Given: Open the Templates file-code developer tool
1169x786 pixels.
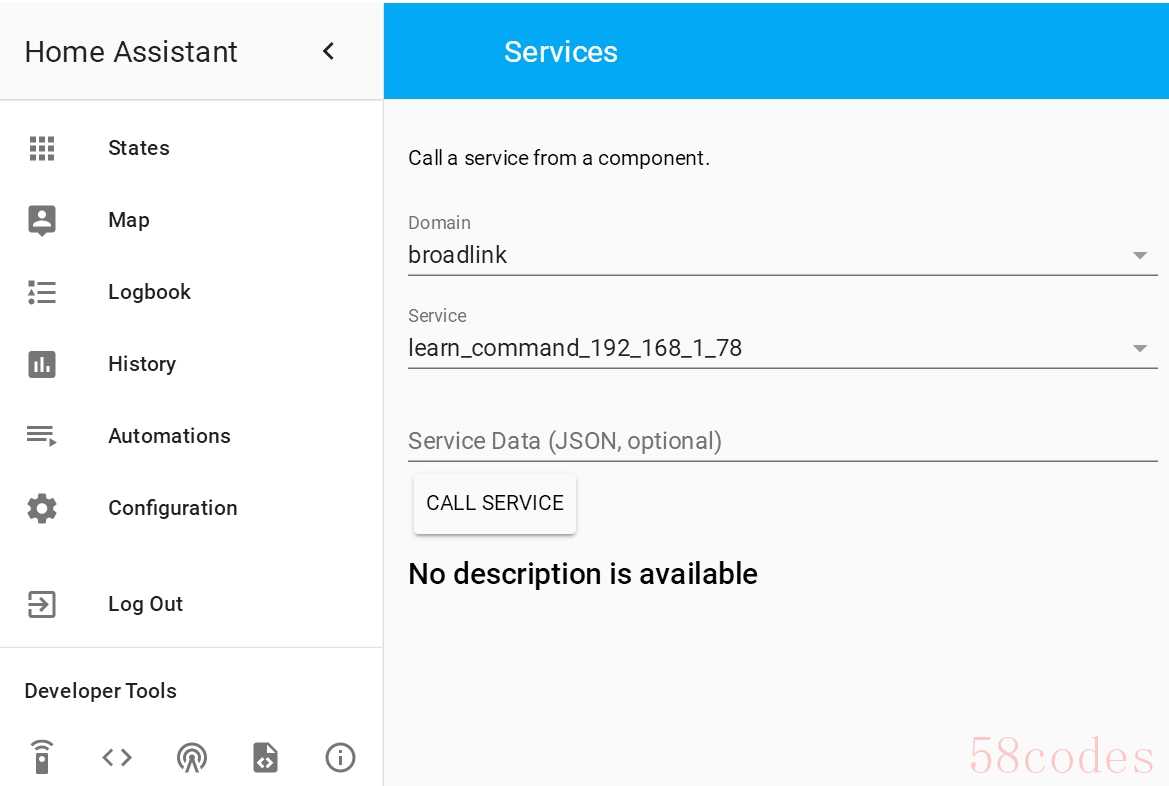Looking at the screenshot, I should 265,757.
